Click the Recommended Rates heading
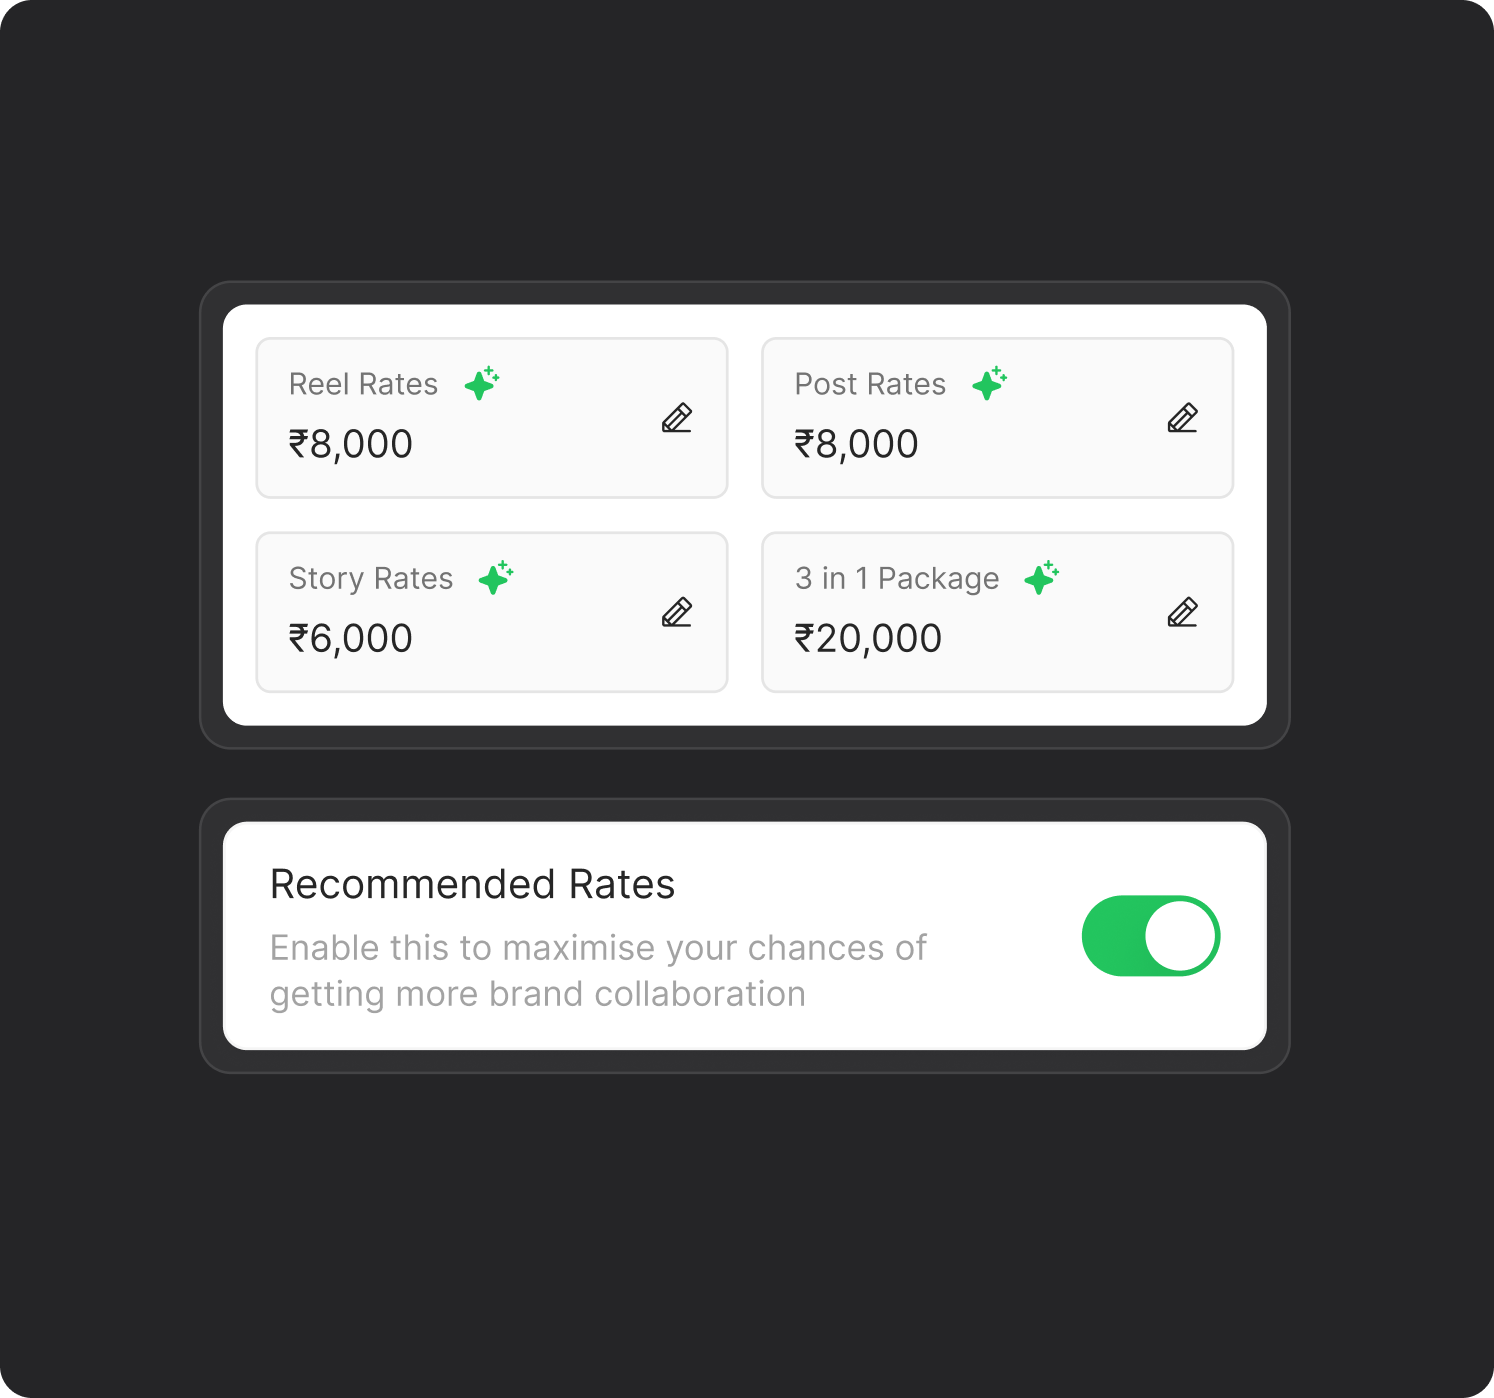This screenshot has width=1494, height=1398. coord(473,884)
